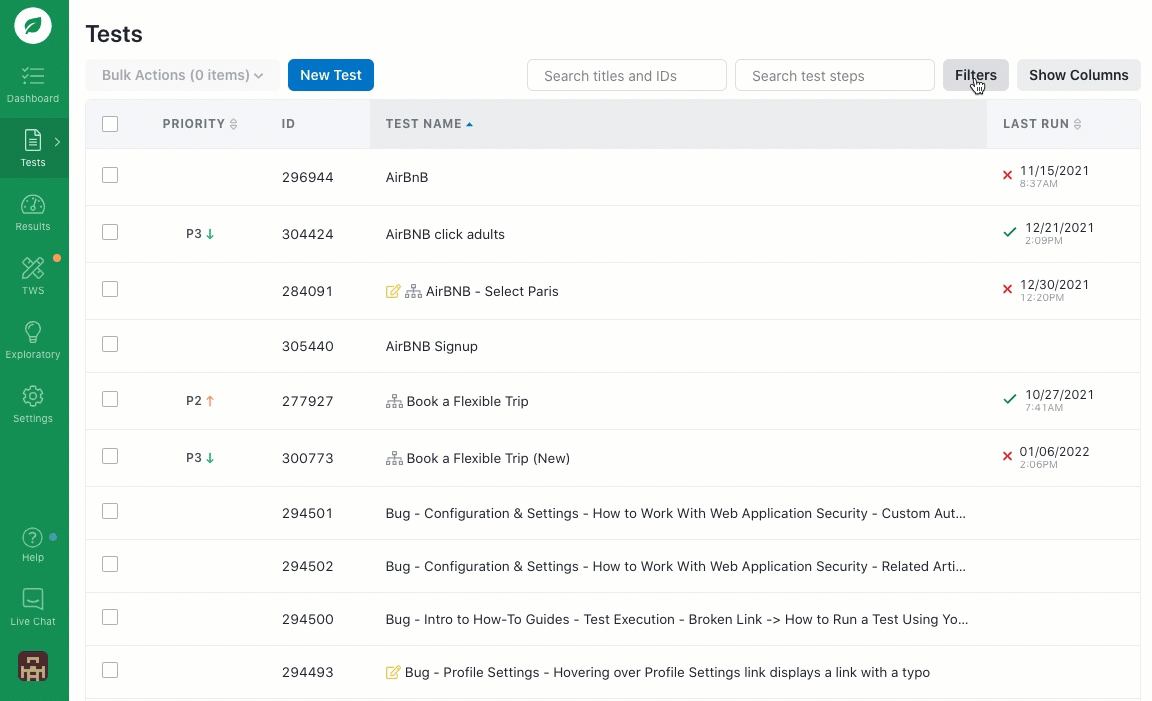The image size is (1152, 701).
Task: Click test ID 294501
Action: coord(307,513)
